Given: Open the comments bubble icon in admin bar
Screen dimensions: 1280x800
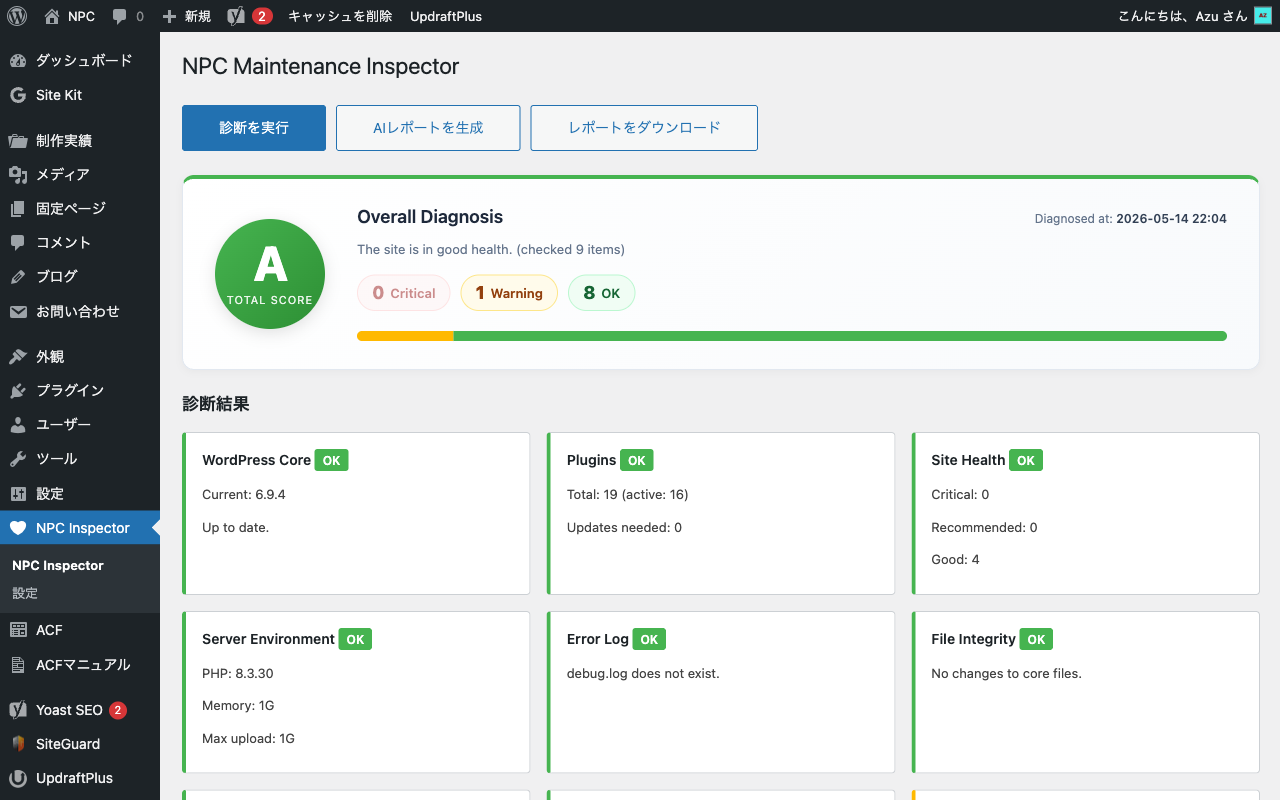Looking at the screenshot, I should pos(120,17).
